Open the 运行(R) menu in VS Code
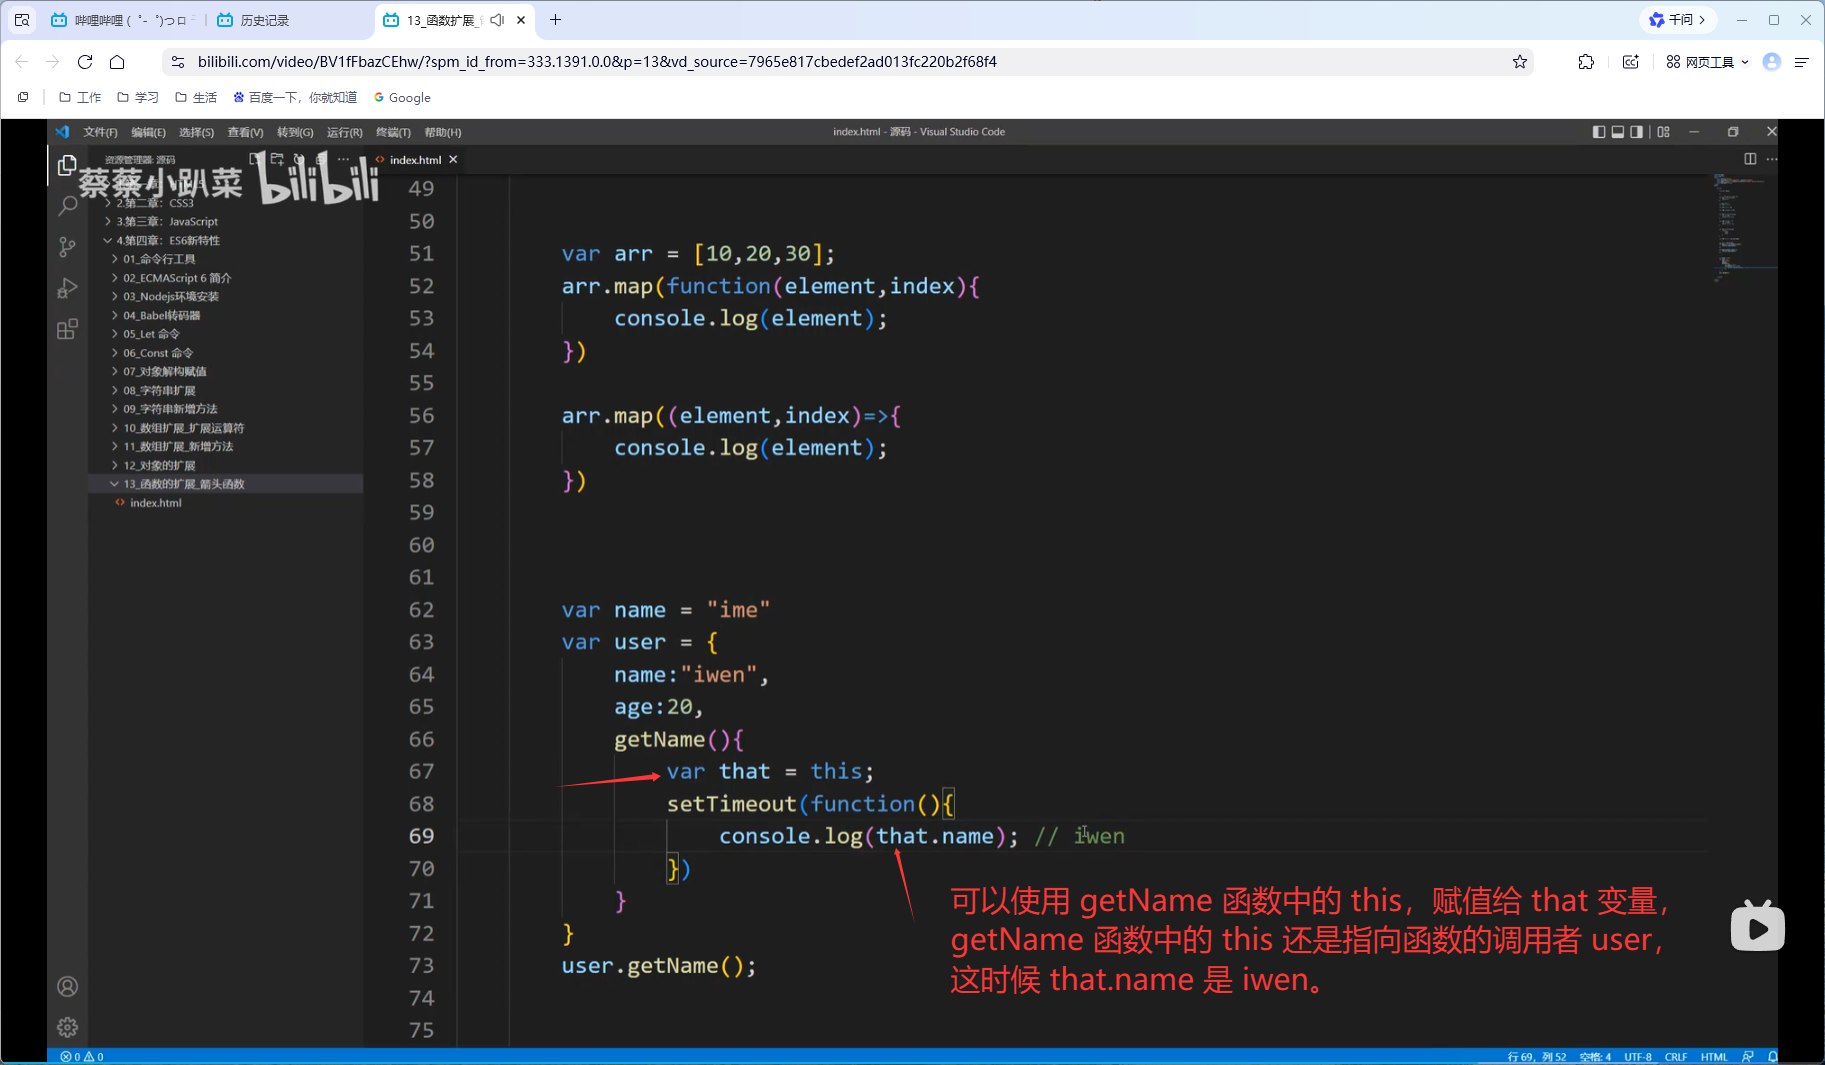 pyautogui.click(x=344, y=132)
